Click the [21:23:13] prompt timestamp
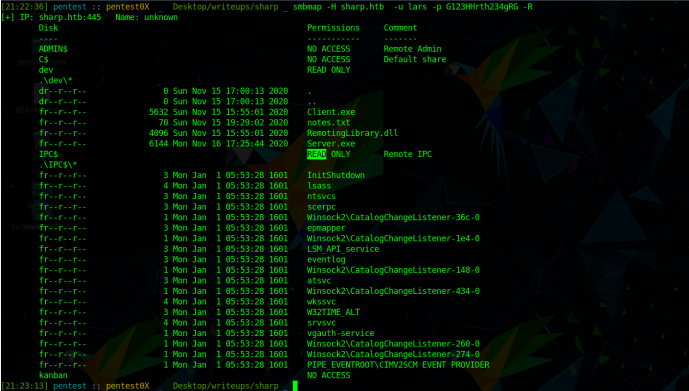The height and width of the screenshot is (391, 689). pyautogui.click(x=25, y=386)
